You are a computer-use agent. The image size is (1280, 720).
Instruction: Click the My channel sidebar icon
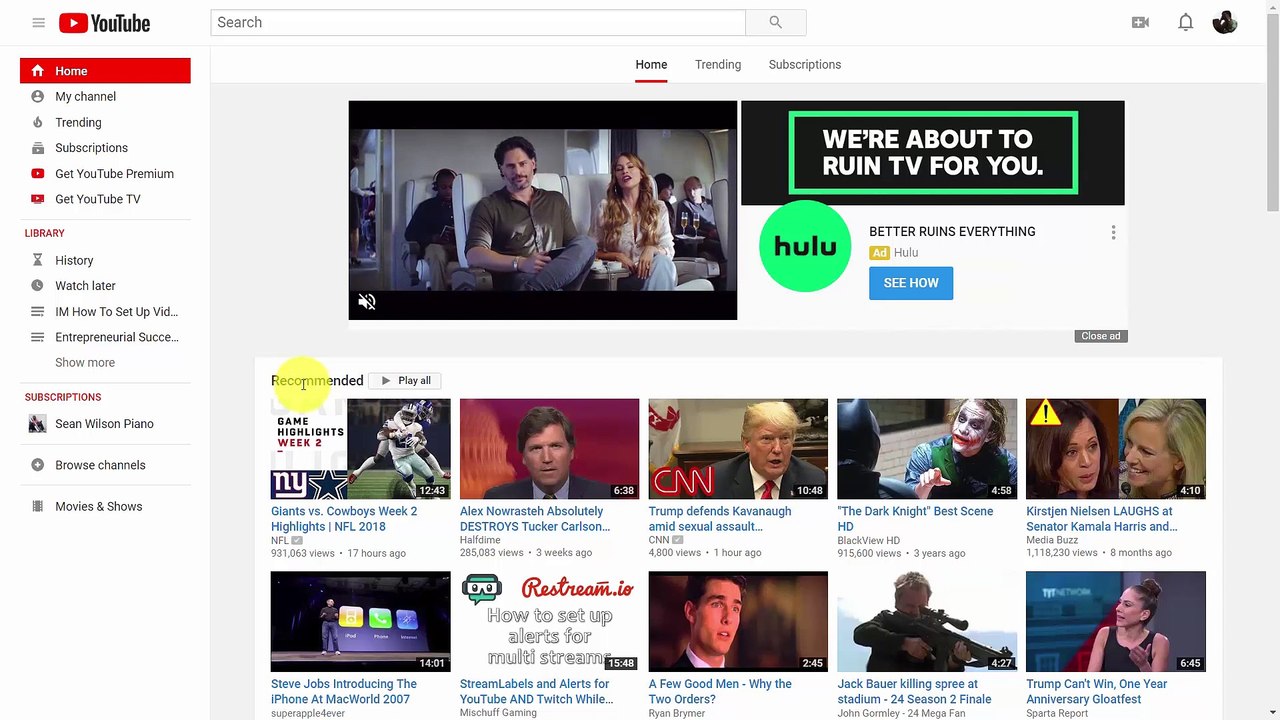pos(37,96)
